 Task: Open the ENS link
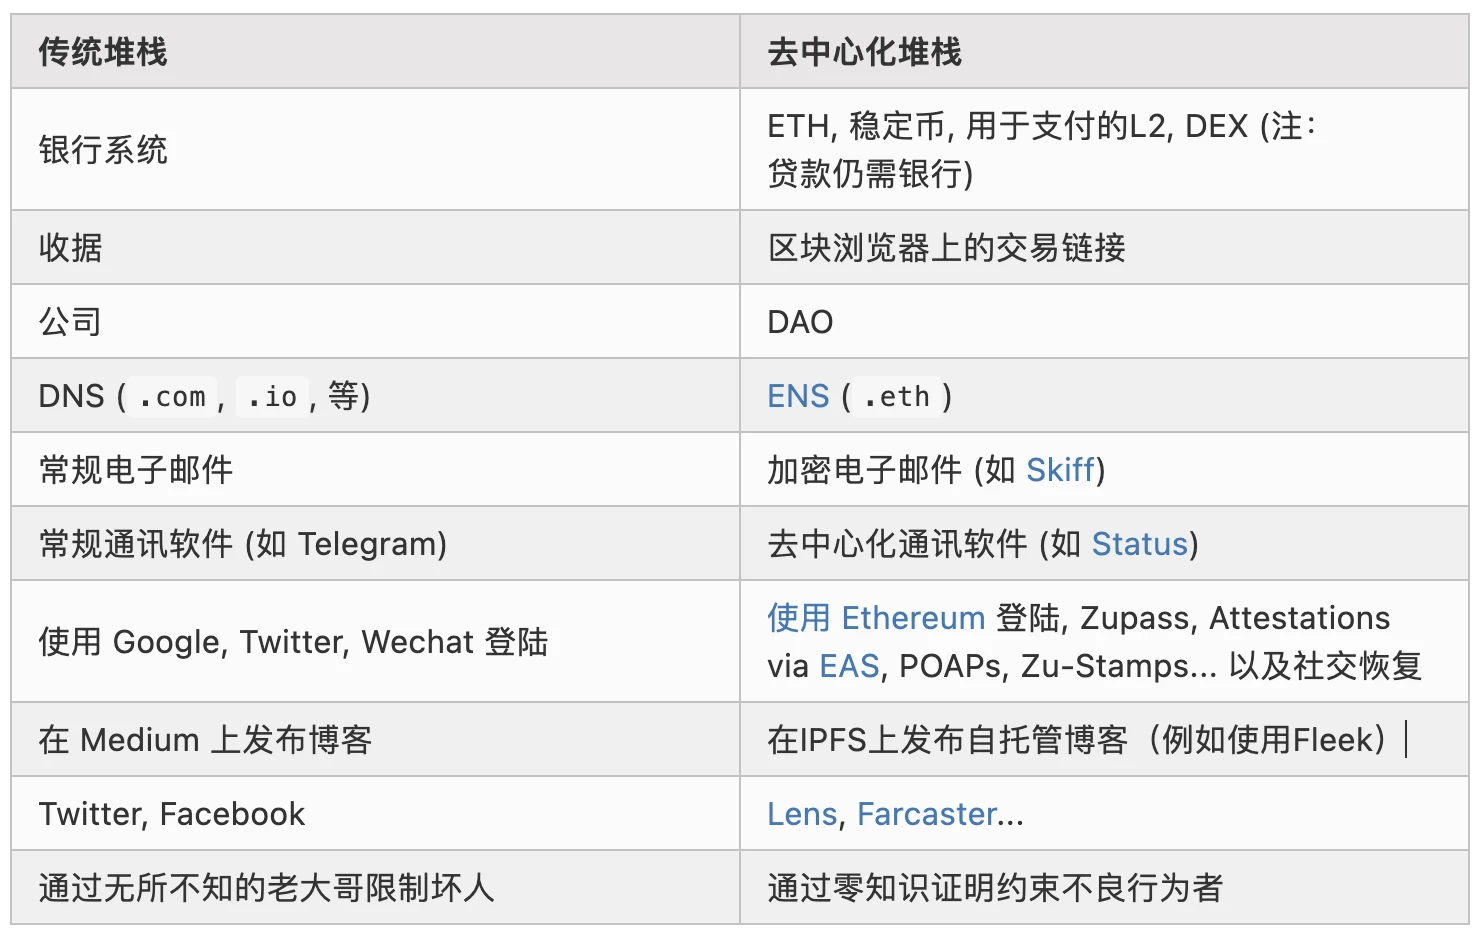click(x=797, y=396)
